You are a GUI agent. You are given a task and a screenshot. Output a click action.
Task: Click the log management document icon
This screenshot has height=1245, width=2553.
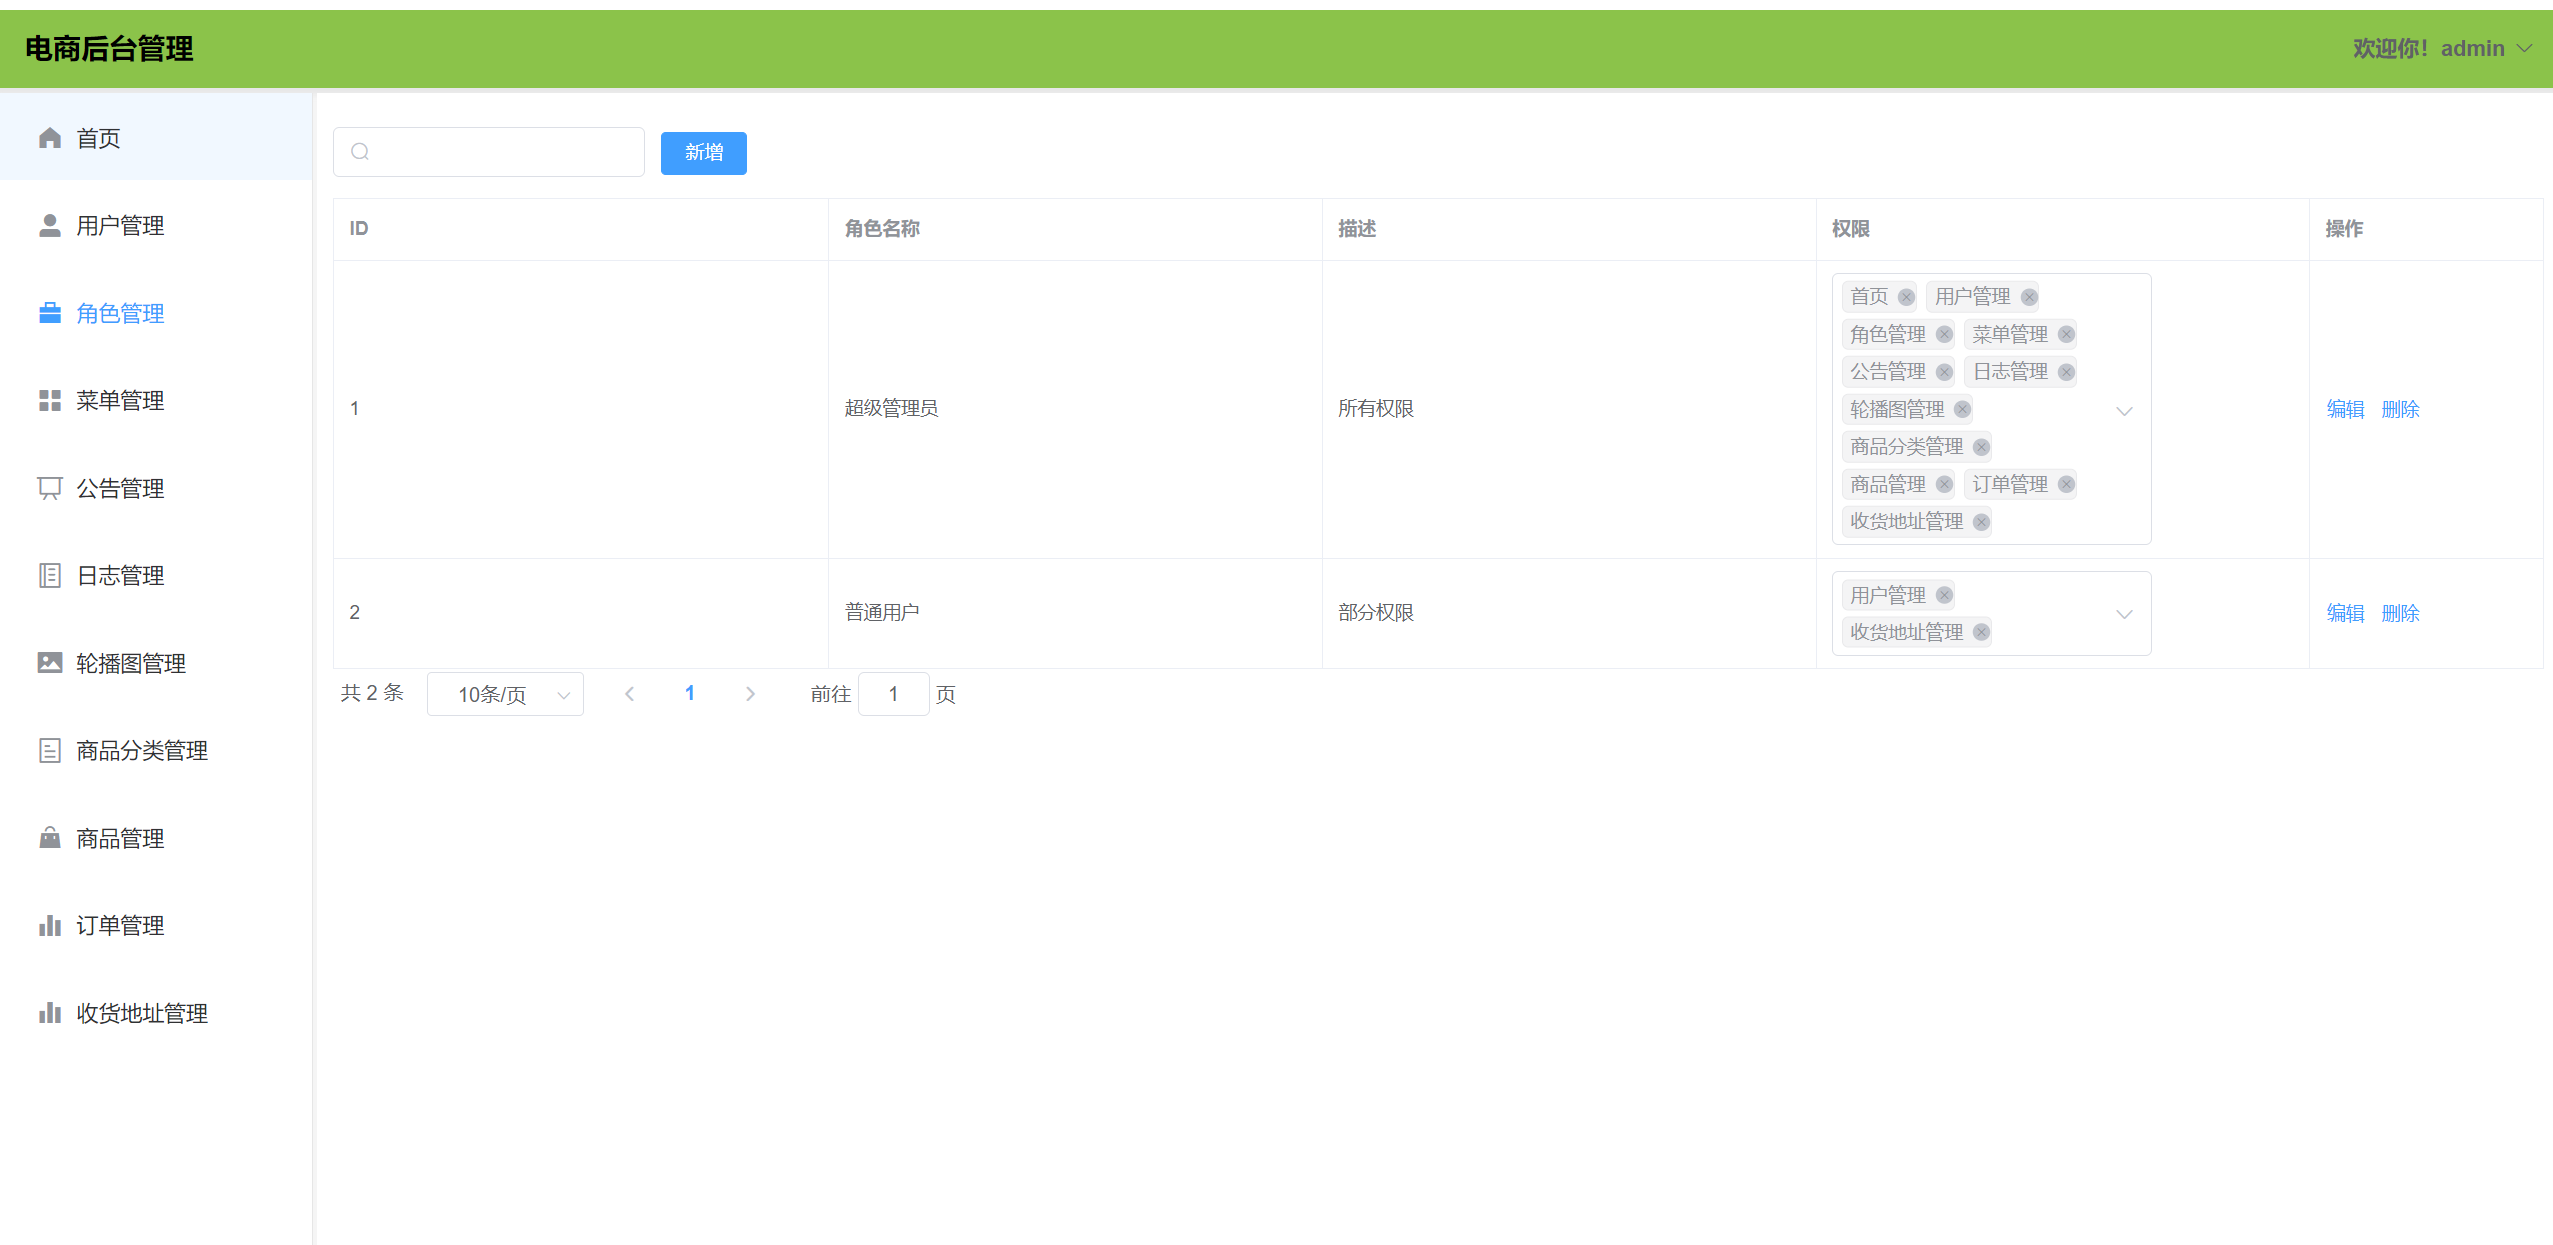(x=50, y=576)
